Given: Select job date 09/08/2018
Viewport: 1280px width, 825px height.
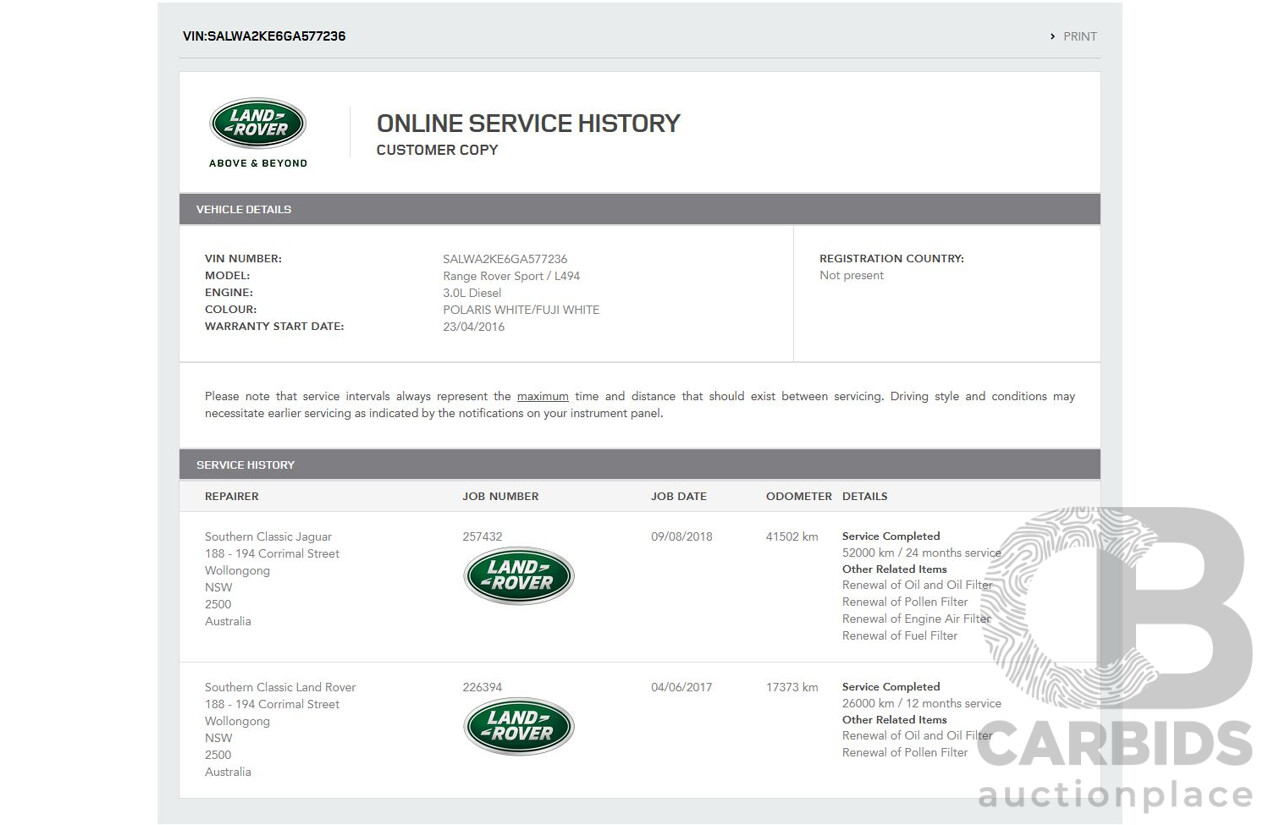Looking at the screenshot, I should (682, 537).
